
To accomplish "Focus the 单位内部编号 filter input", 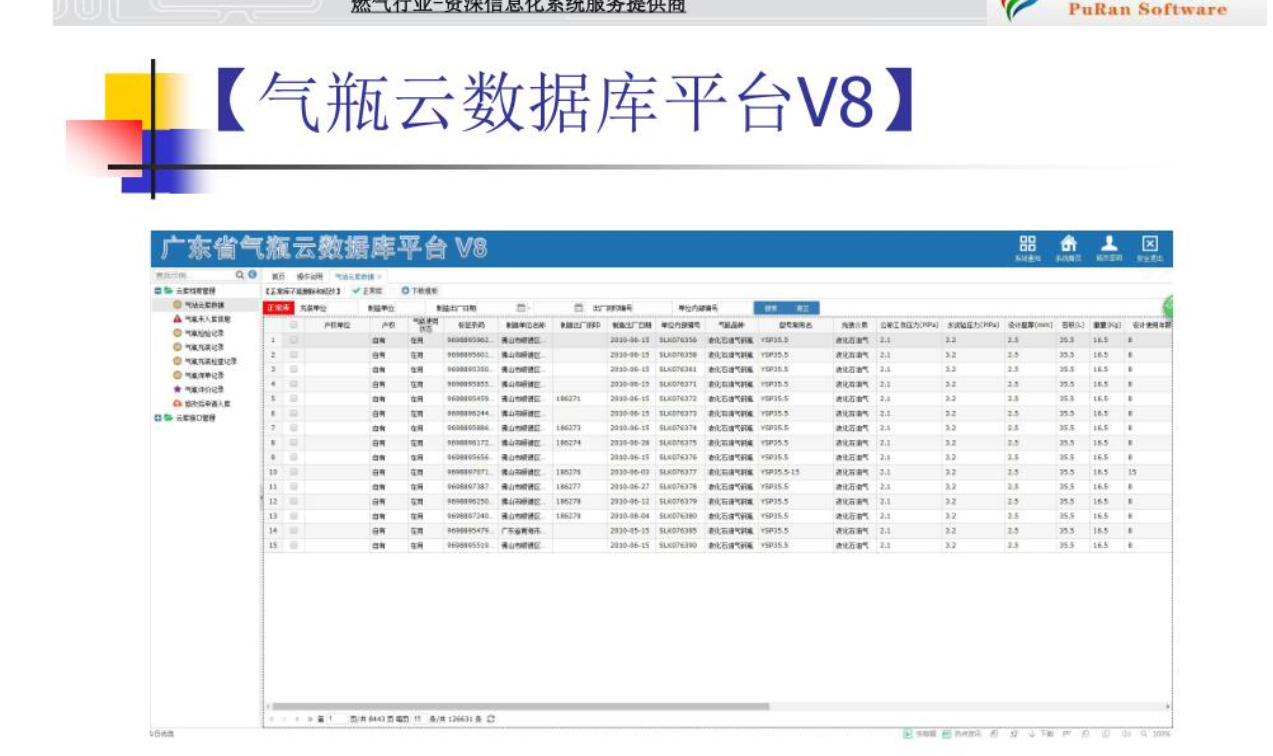I will [734, 308].
